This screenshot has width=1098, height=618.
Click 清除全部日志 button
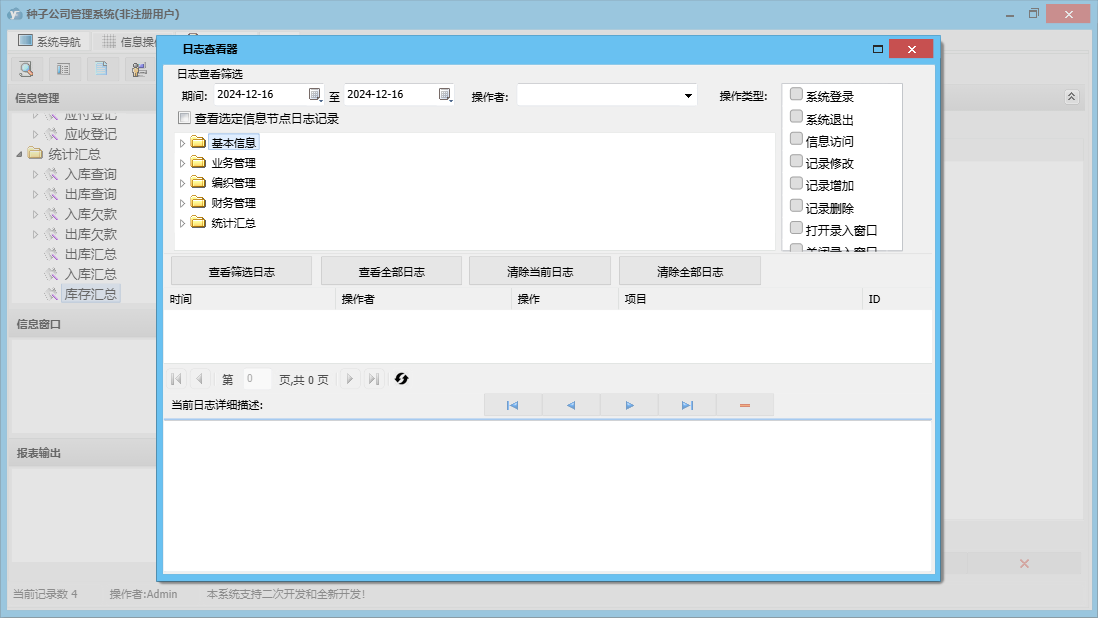690,272
